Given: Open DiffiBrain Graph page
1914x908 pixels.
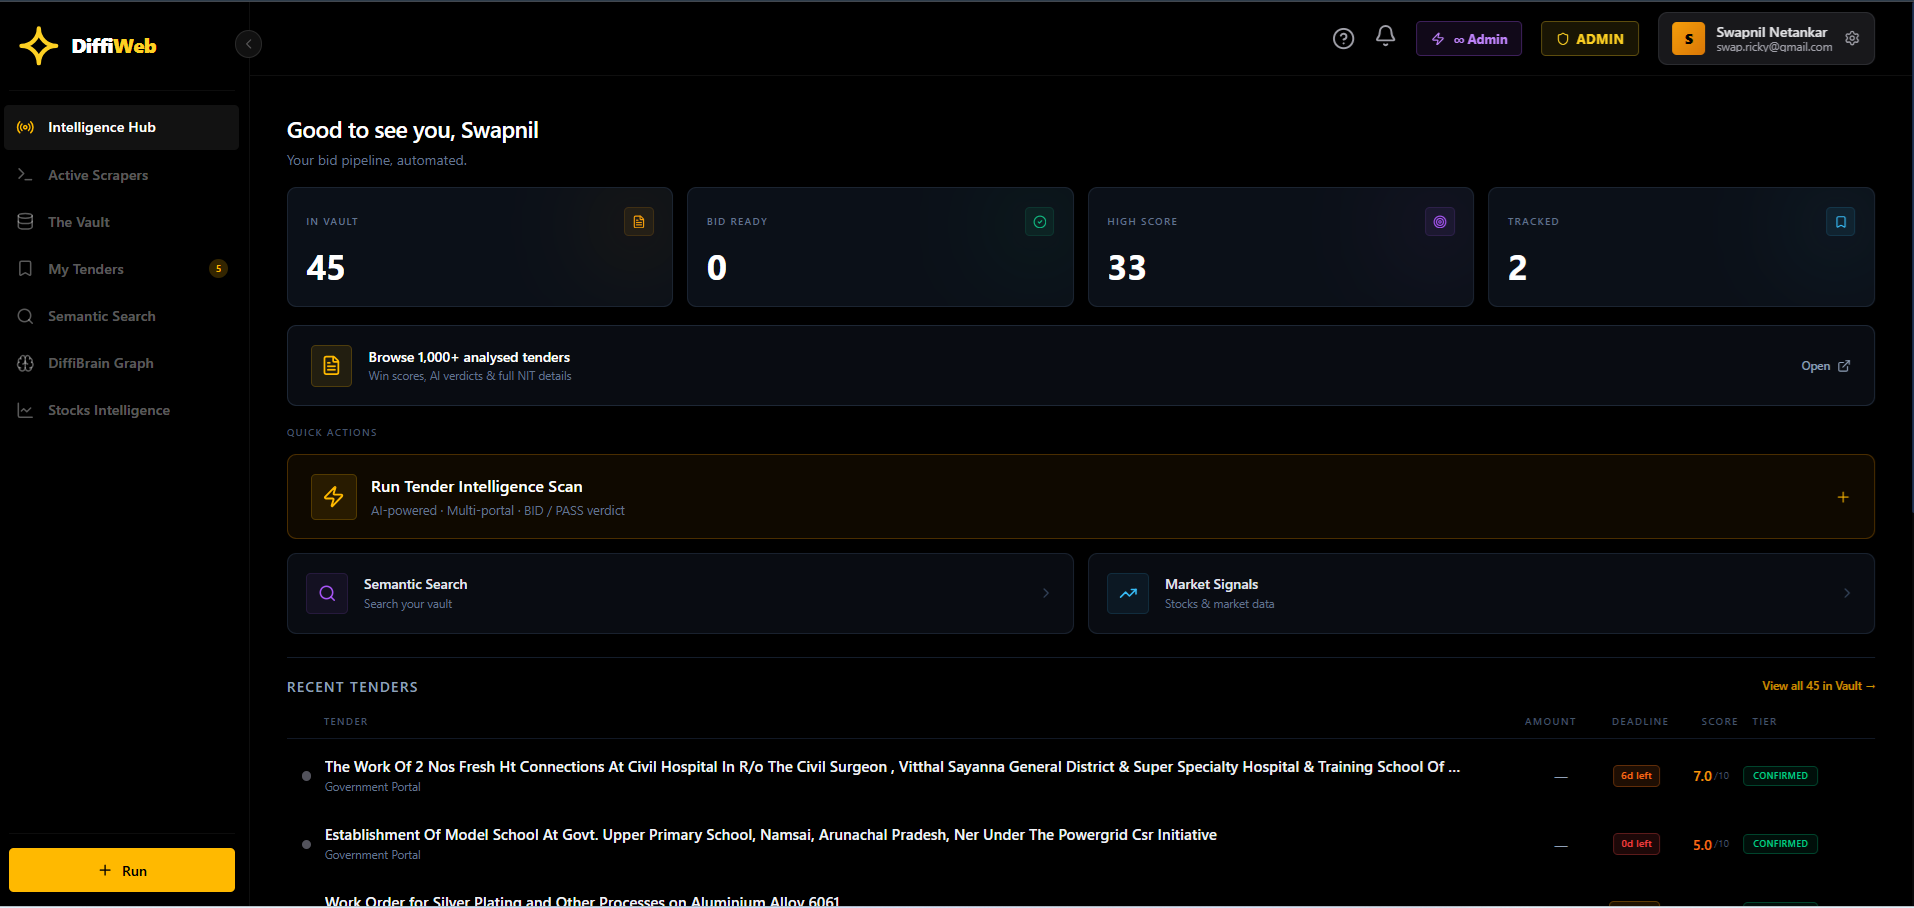Looking at the screenshot, I should click(x=122, y=363).
